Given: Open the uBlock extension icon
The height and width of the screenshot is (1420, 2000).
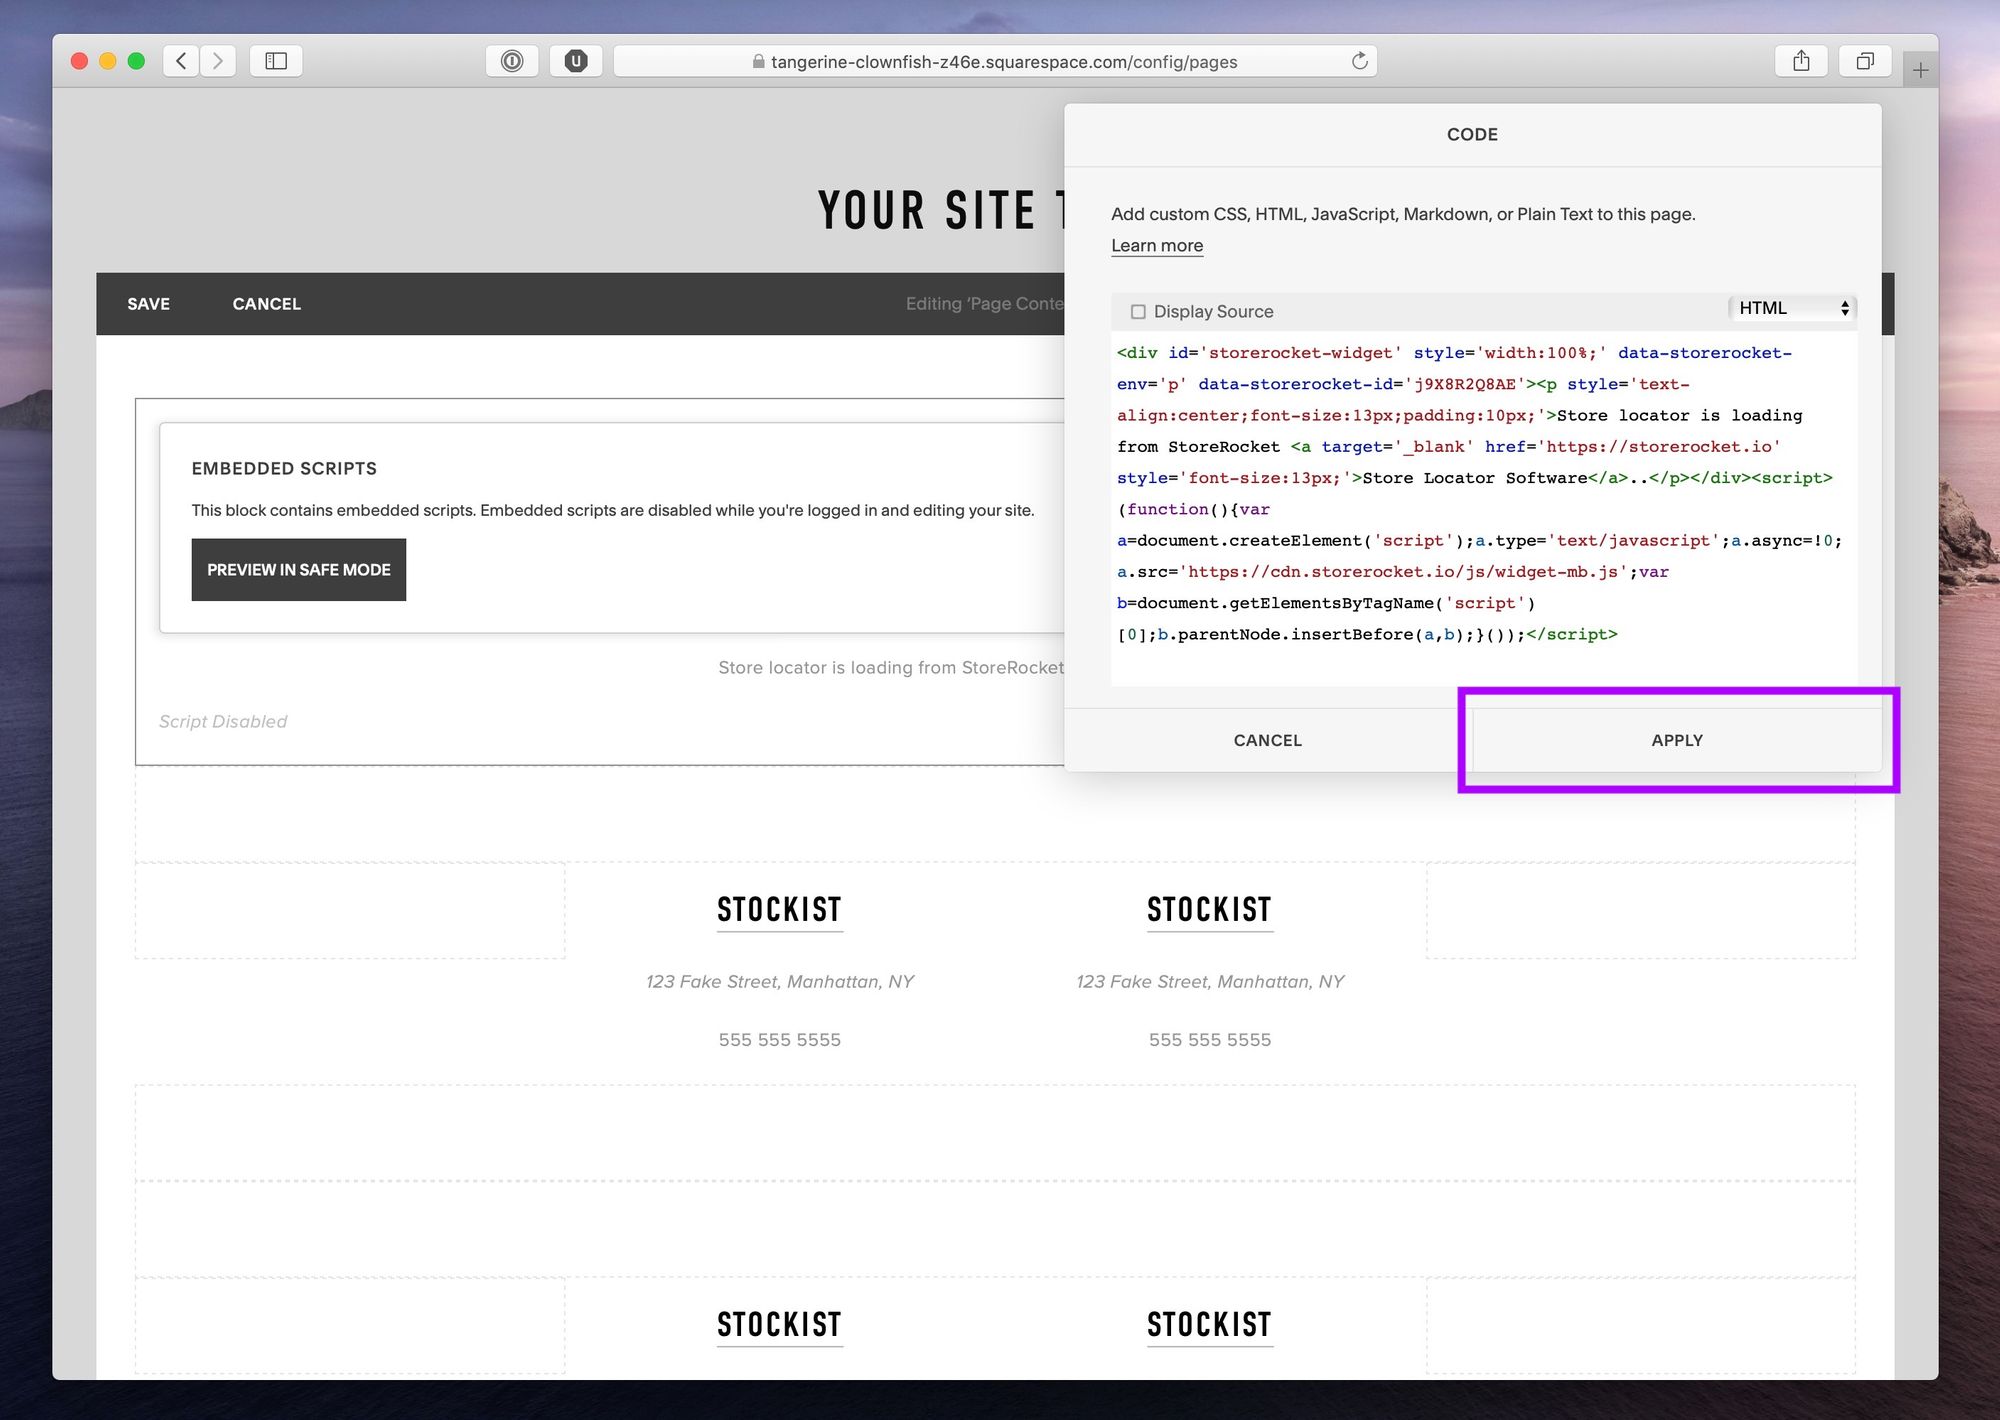Looking at the screenshot, I should tap(576, 61).
